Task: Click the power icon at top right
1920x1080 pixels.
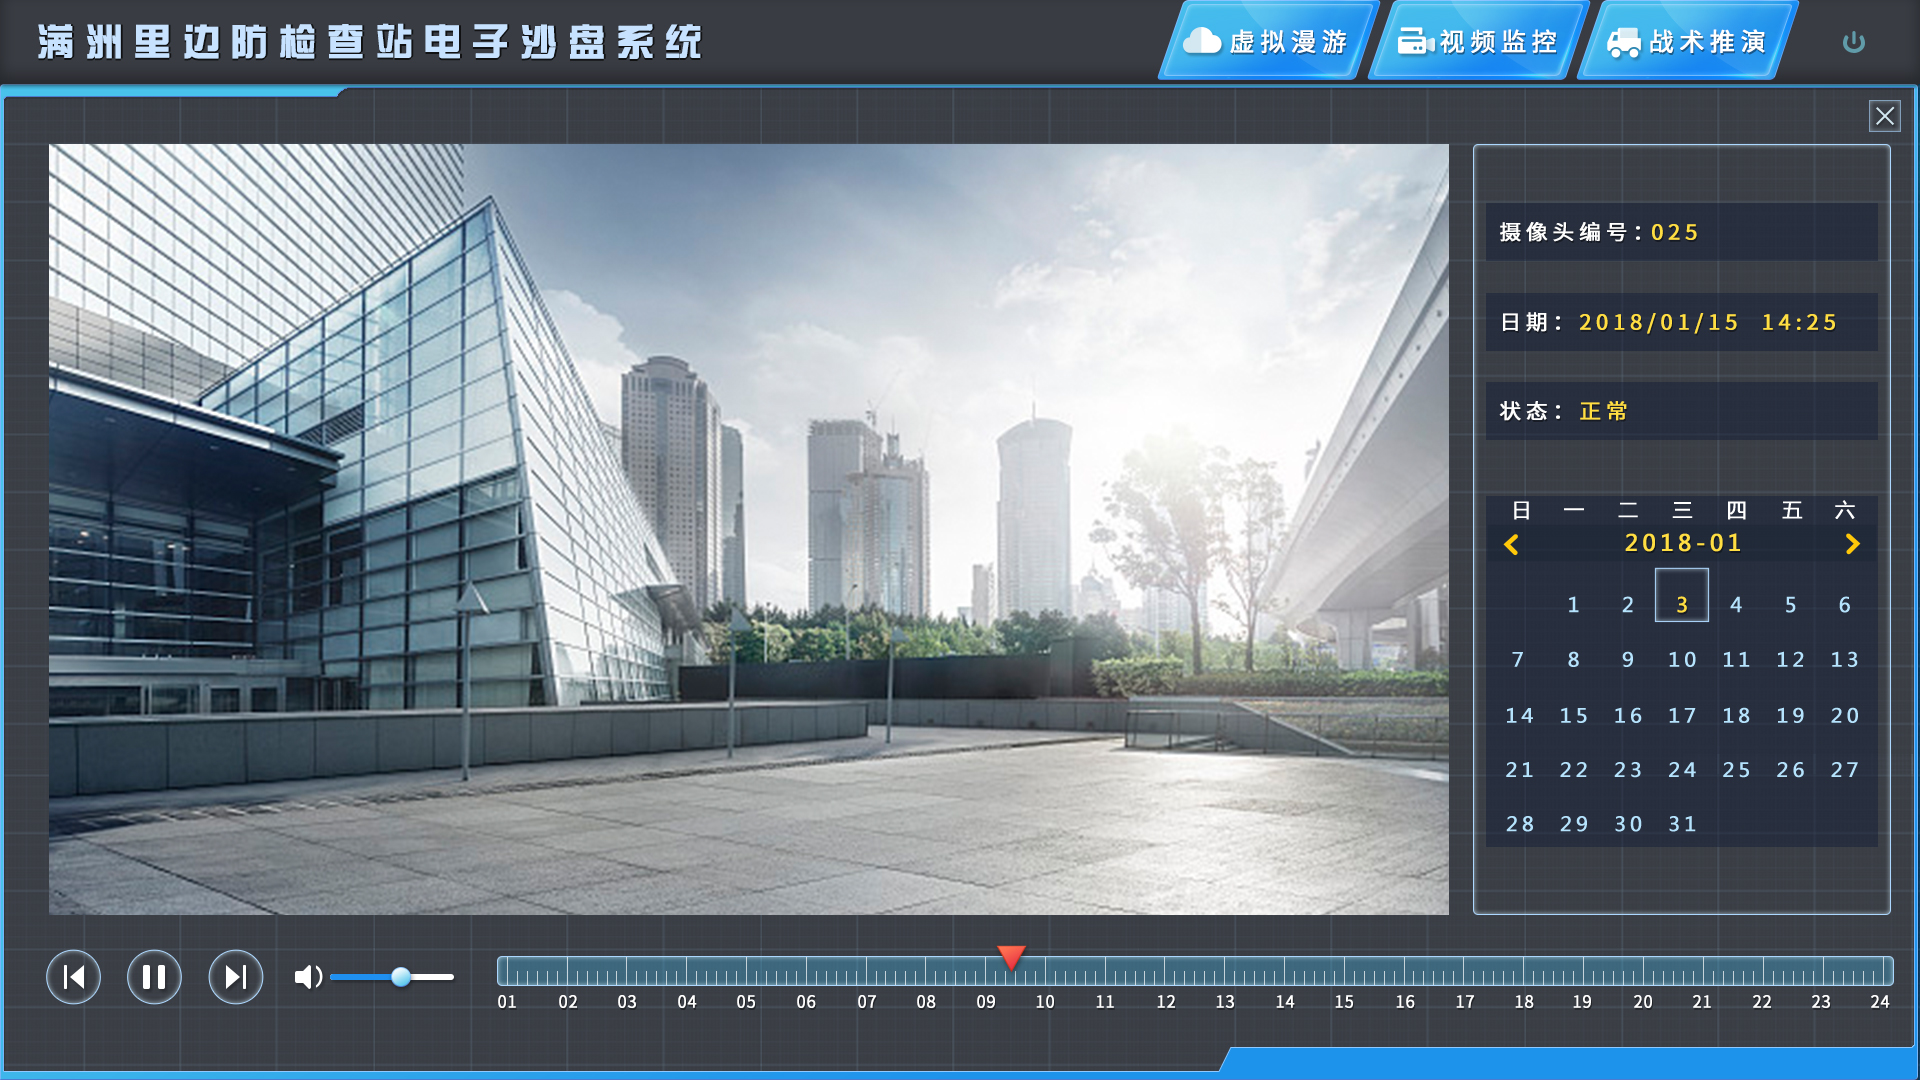Action: pyautogui.click(x=1853, y=42)
